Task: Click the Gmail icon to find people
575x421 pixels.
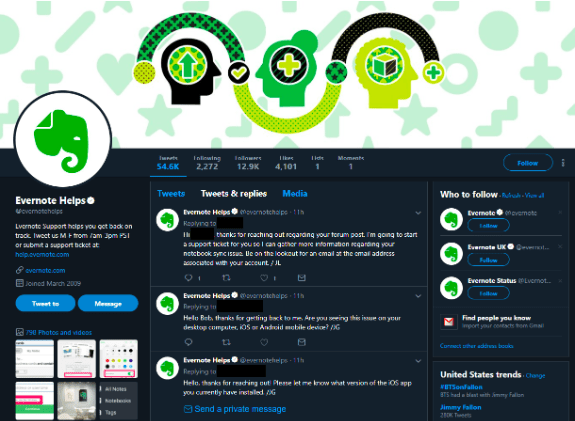Action: [x=449, y=322]
